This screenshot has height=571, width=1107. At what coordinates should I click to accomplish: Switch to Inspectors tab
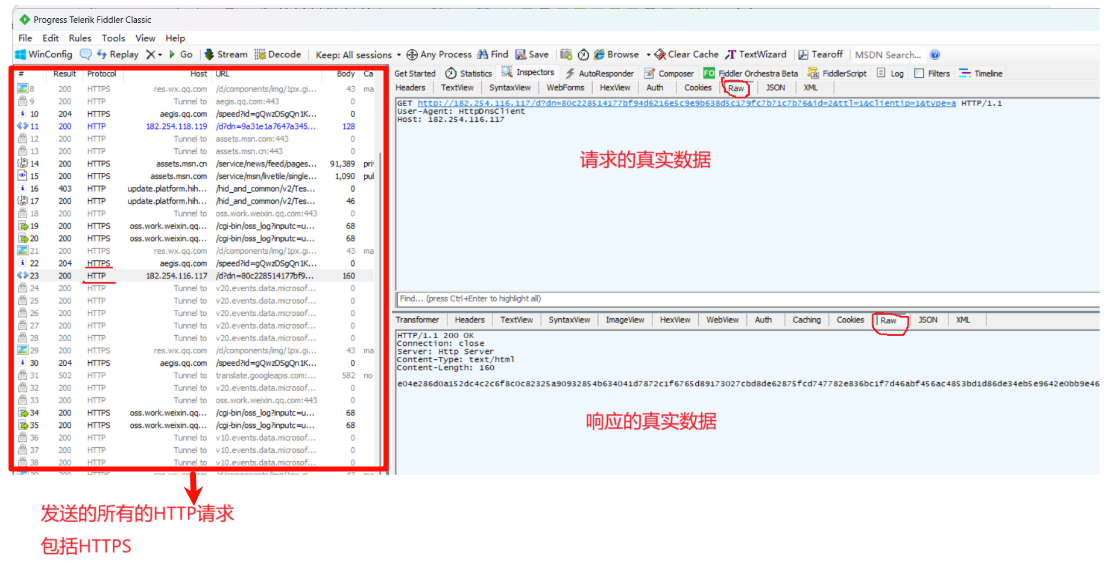click(528, 73)
